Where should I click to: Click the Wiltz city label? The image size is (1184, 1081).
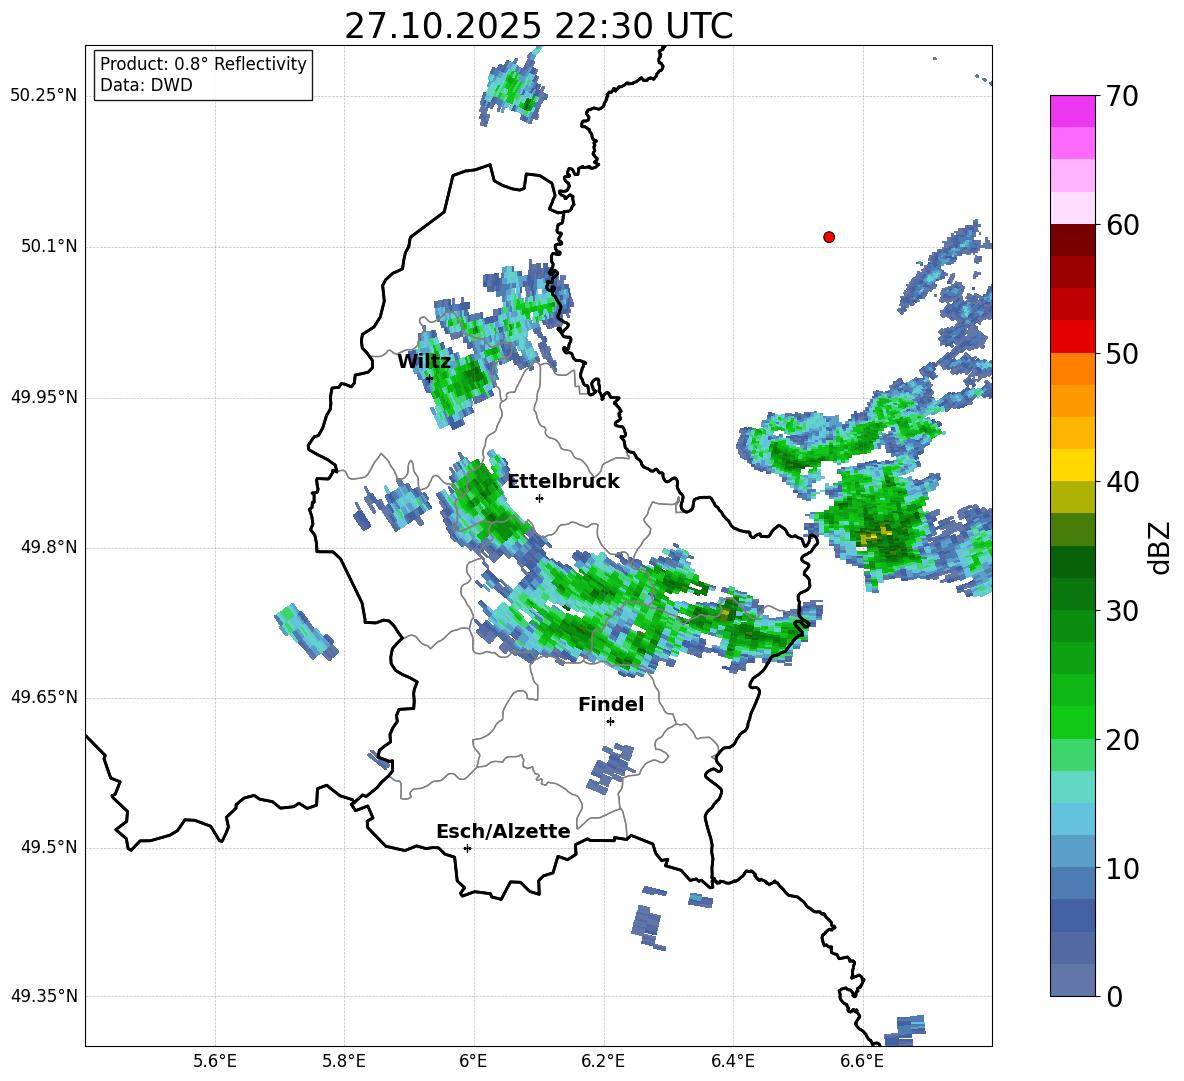(424, 362)
